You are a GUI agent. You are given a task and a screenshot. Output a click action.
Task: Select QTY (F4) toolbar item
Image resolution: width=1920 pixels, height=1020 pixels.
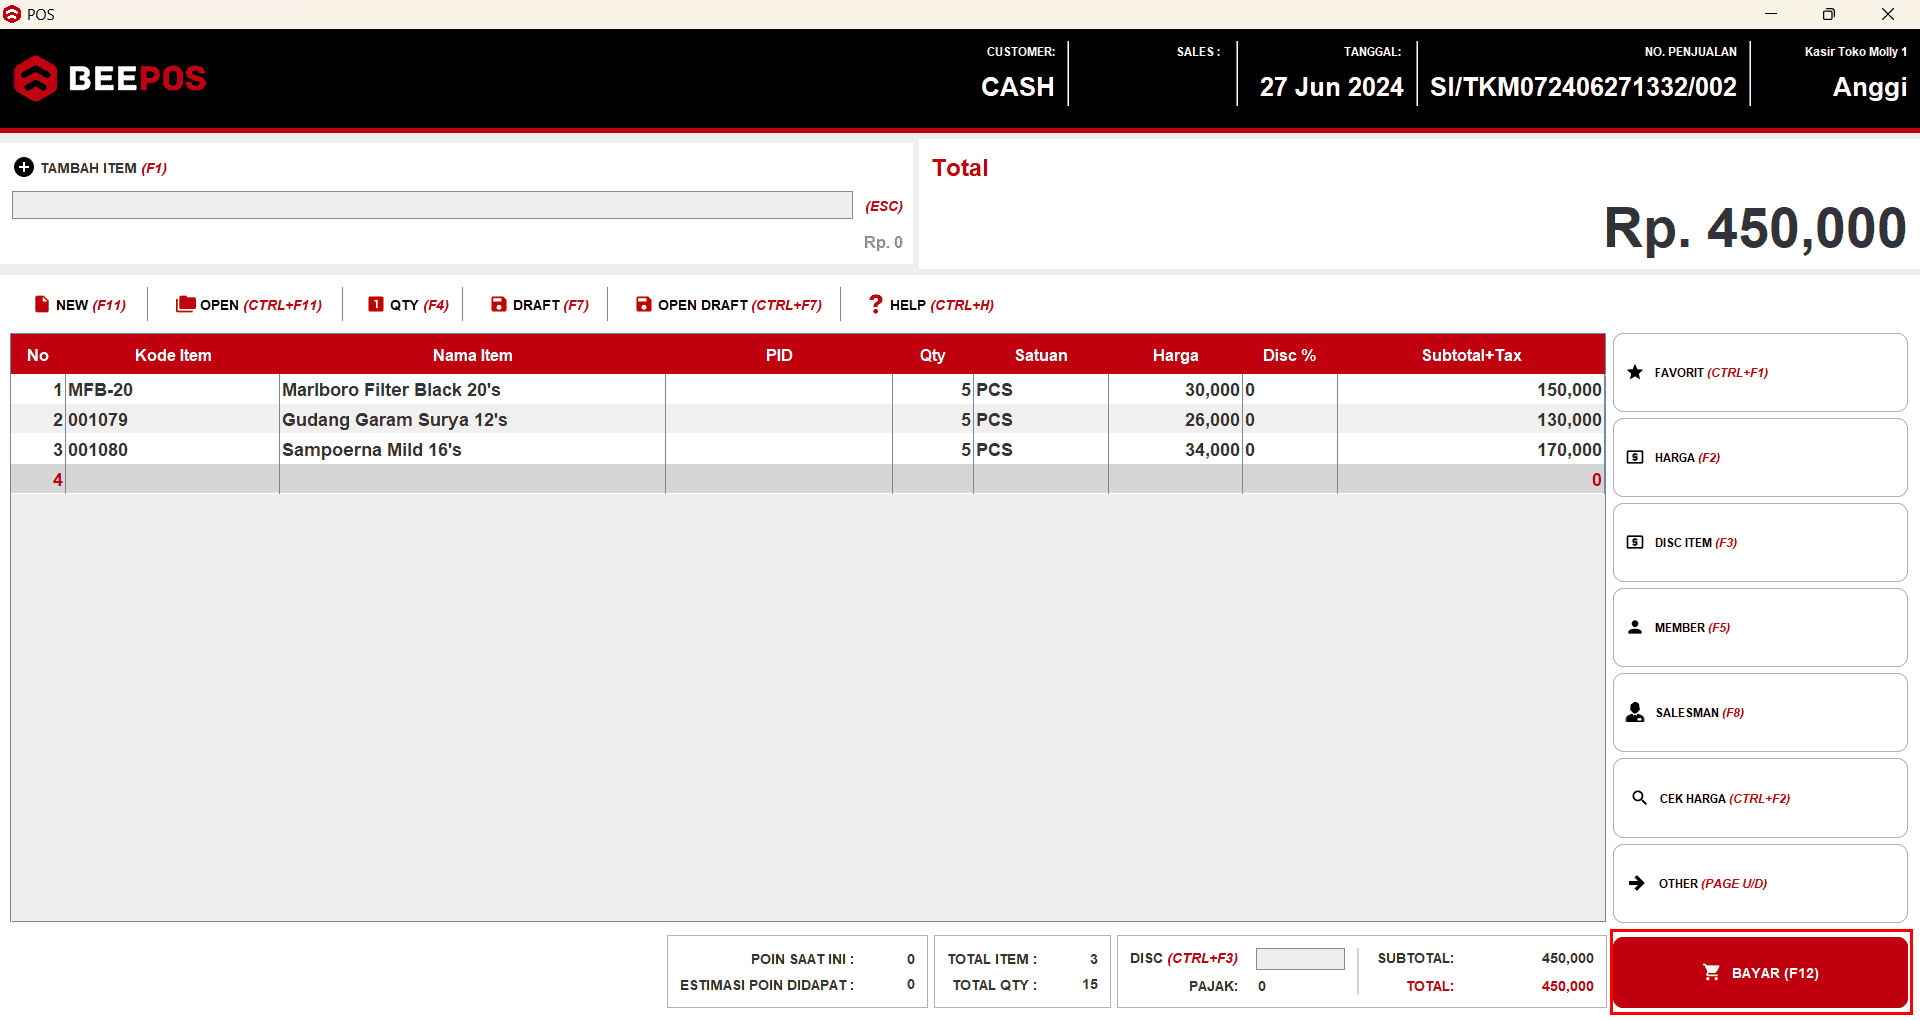pyautogui.click(x=408, y=304)
